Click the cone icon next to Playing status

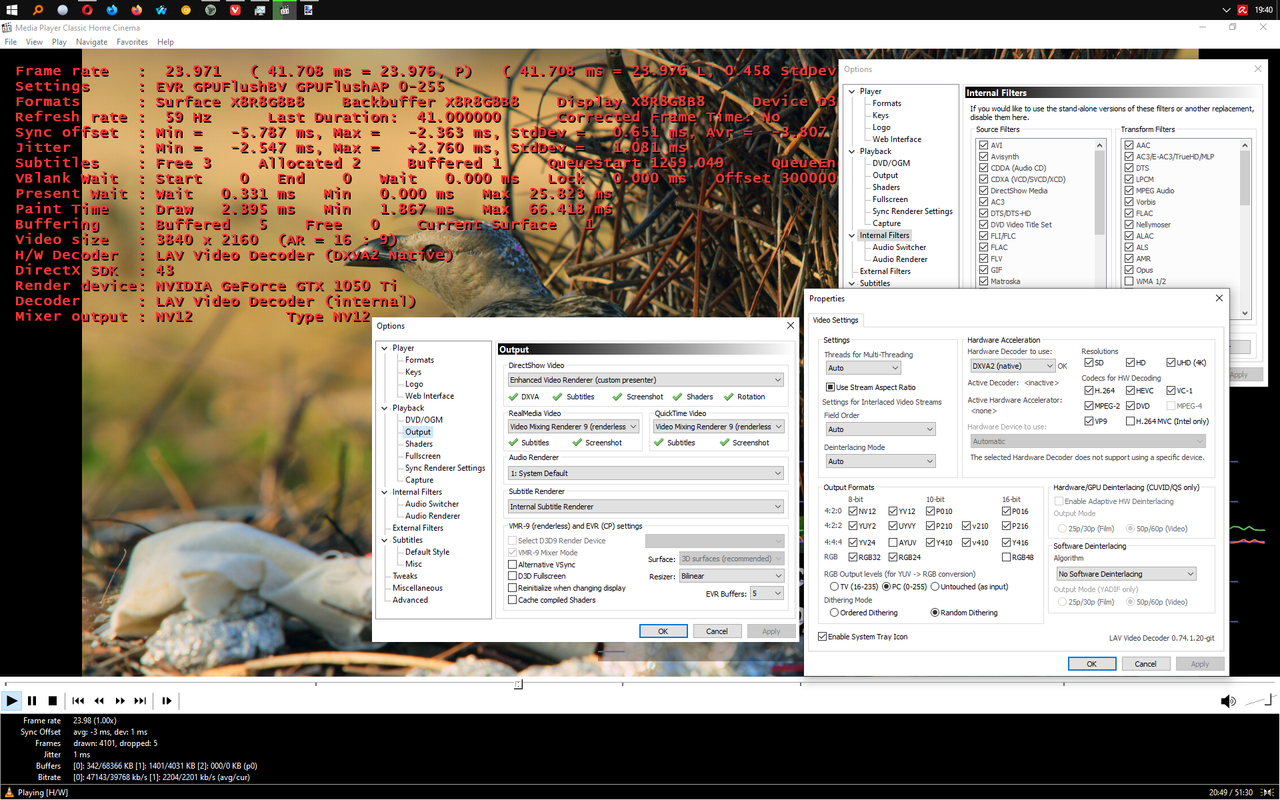(x=8, y=792)
